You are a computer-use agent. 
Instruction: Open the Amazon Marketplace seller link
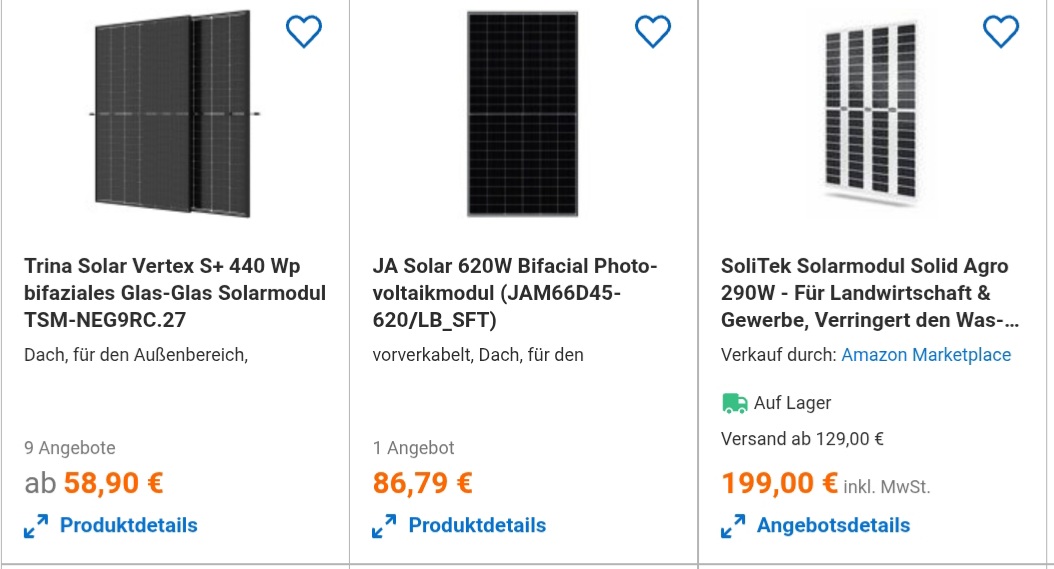tap(926, 355)
